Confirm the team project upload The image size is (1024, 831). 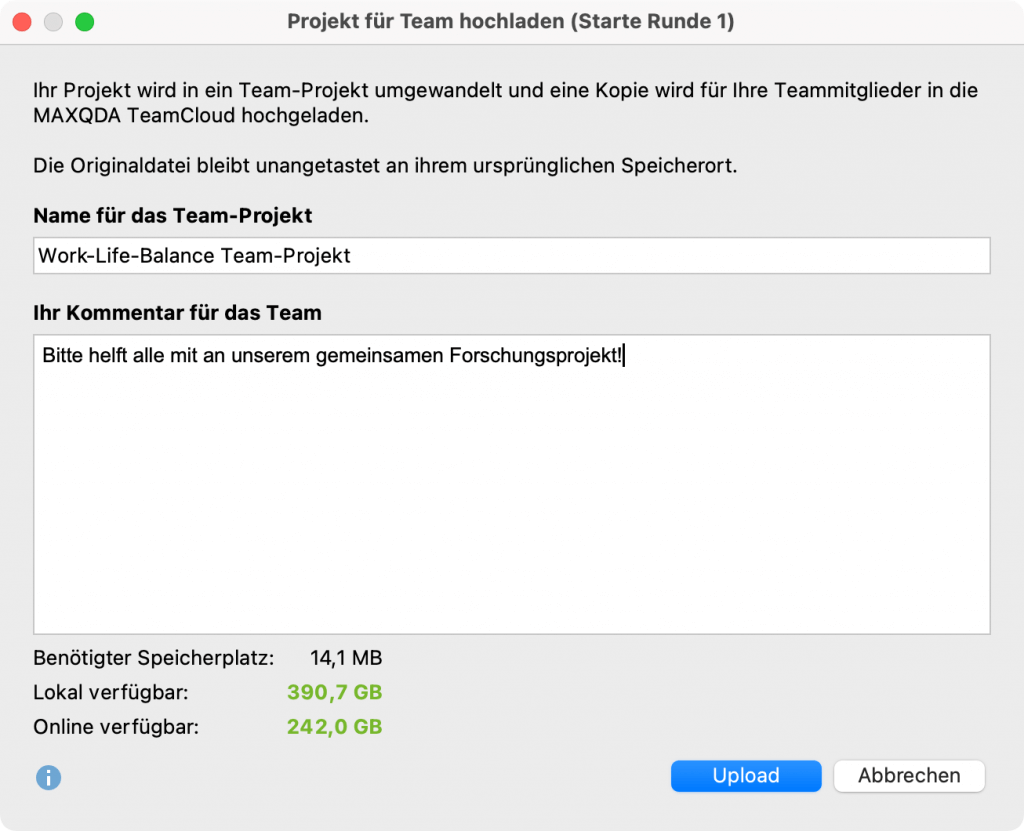pos(746,775)
